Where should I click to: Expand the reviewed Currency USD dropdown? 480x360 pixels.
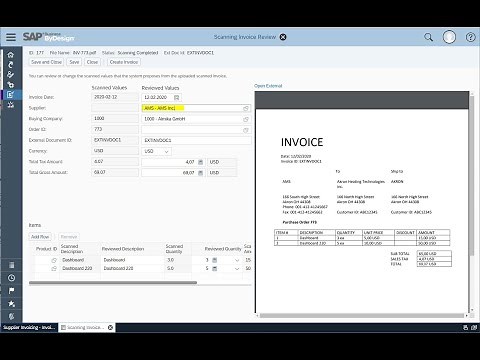click(167, 151)
